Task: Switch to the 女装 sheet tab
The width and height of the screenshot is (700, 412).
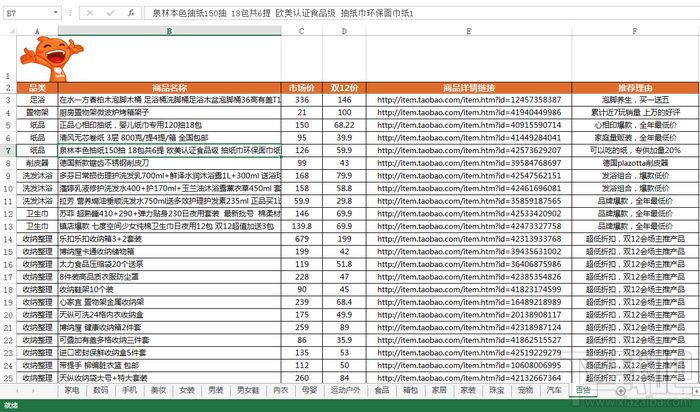Action: (x=187, y=390)
